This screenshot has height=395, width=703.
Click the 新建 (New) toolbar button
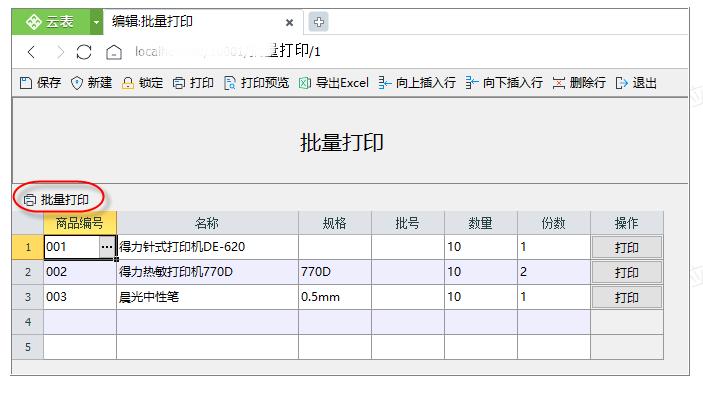click(x=91, y=83)
